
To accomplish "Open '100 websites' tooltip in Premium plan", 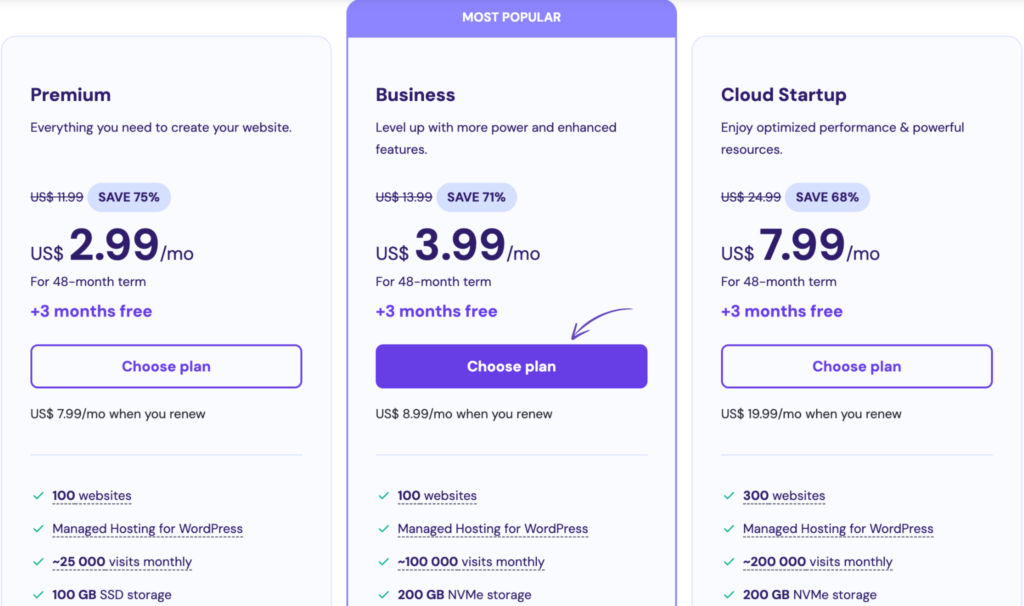I will pyautogui.click(x=91, y=496).
